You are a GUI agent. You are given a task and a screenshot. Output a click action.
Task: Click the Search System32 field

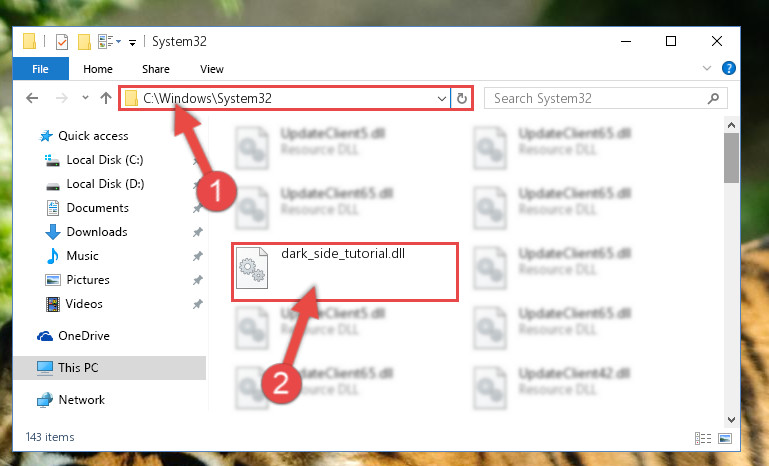pyautogui.click(x=598, y=99)
